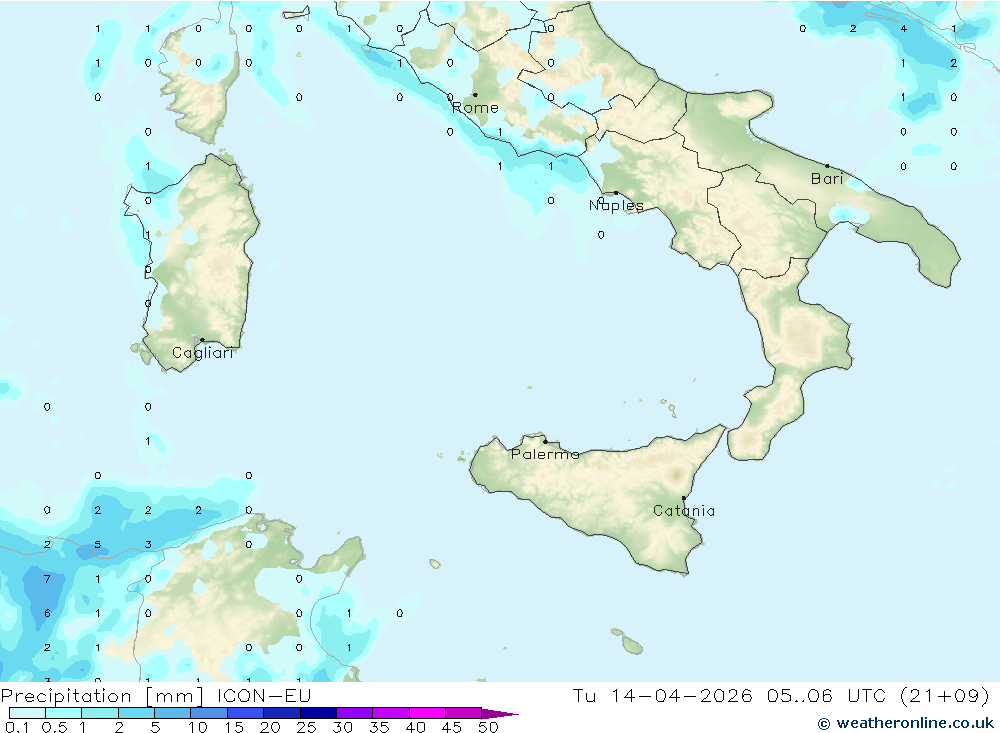1000x733 pixels.
Task: Click the Bari city label
Action: click(x=827, y=179)
